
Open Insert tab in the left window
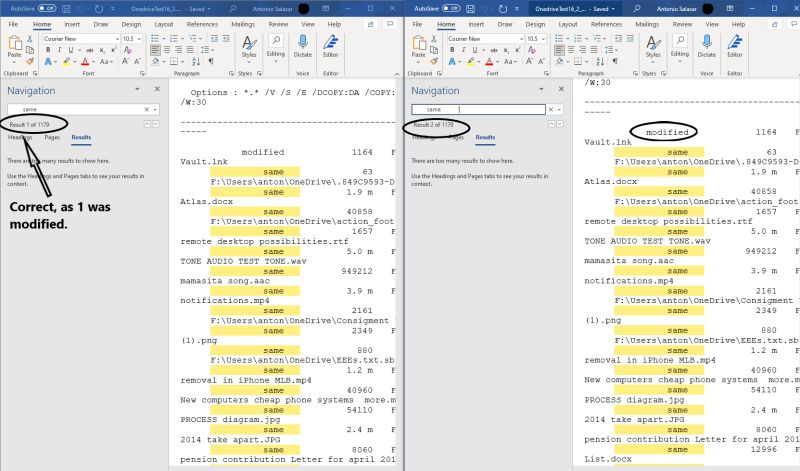72,24
